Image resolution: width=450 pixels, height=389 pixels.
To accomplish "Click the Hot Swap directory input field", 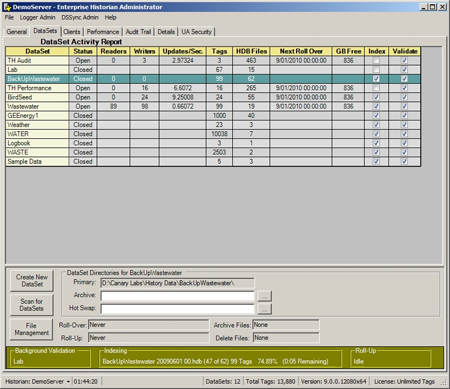I will [177, 309].
